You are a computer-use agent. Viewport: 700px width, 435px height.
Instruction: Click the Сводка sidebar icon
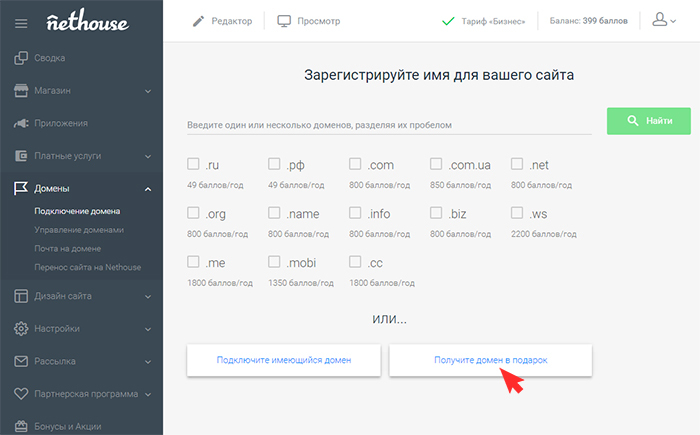click(21, 58)
